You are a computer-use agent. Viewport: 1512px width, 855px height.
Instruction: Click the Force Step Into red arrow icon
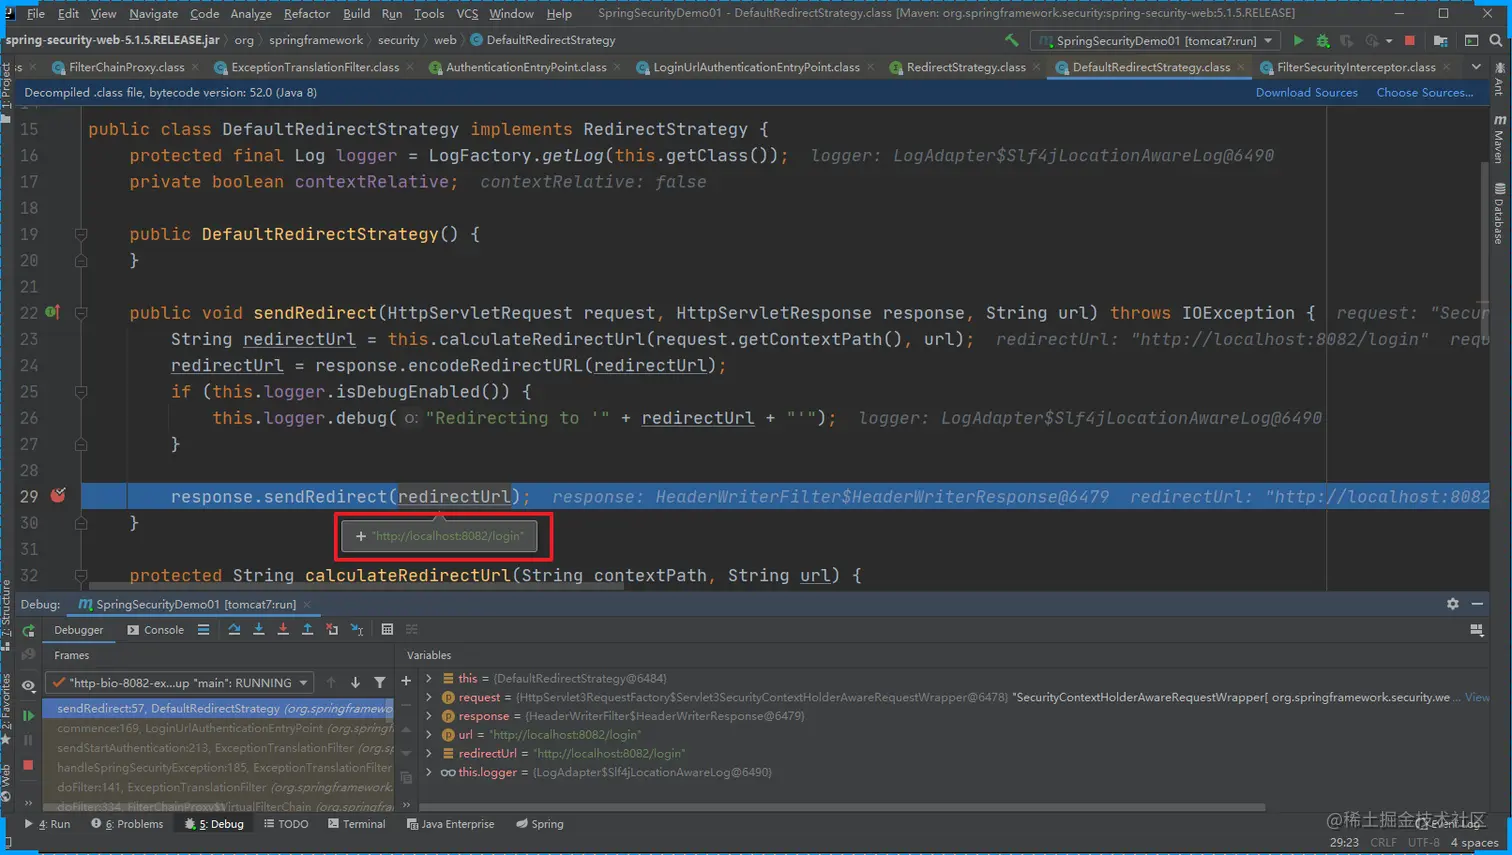tap(283, 629)
